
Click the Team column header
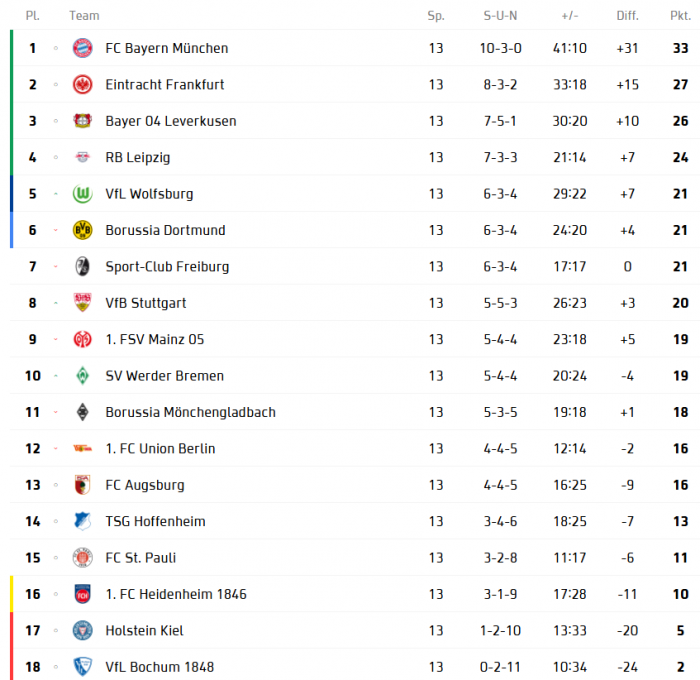coord(84,15)
